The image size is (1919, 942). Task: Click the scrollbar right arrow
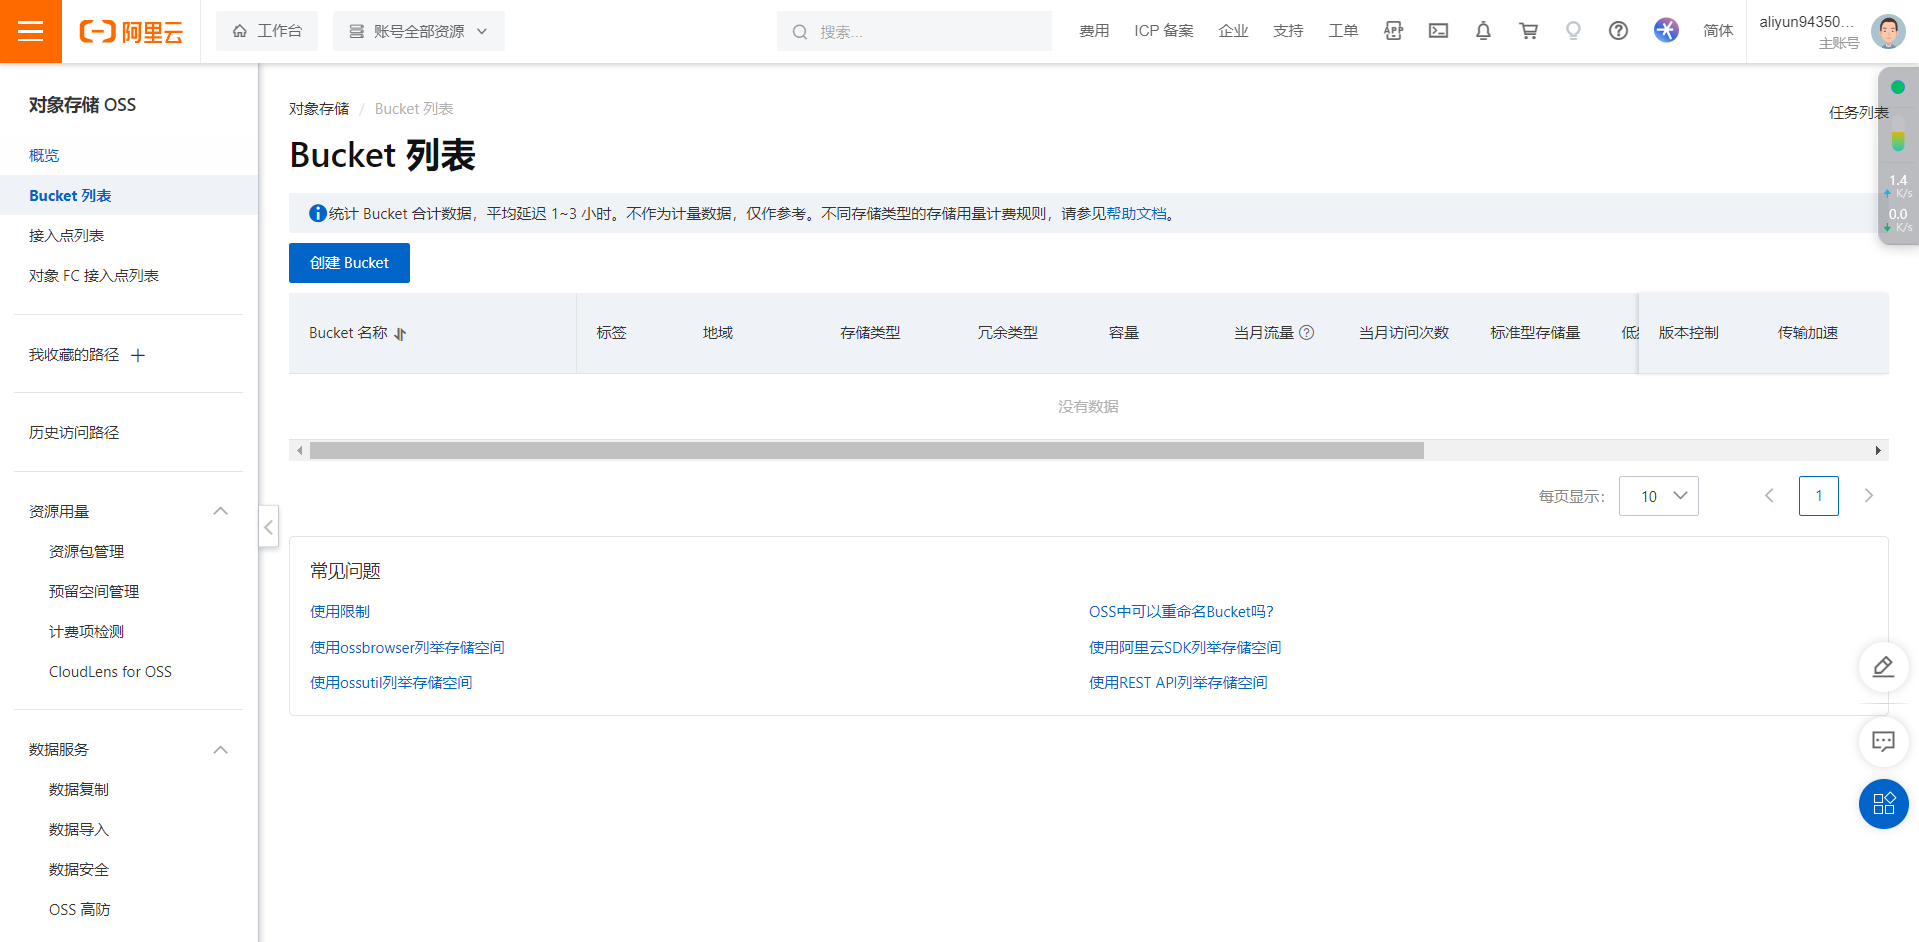(1878, 451)
